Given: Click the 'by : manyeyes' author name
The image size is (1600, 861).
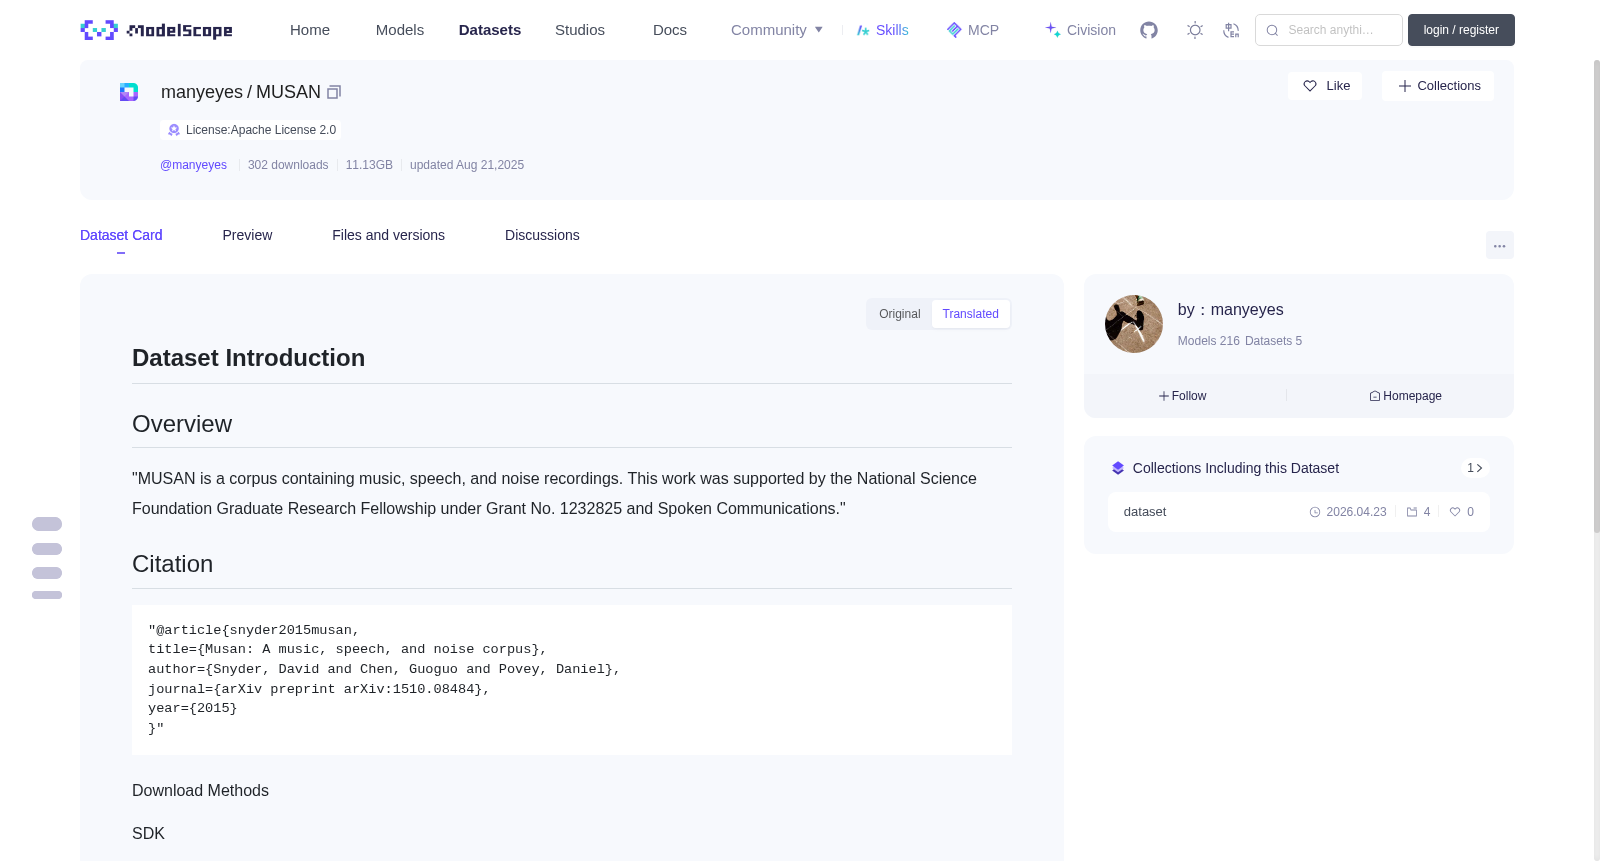Looking at the screenshot, I should 1231,310.
